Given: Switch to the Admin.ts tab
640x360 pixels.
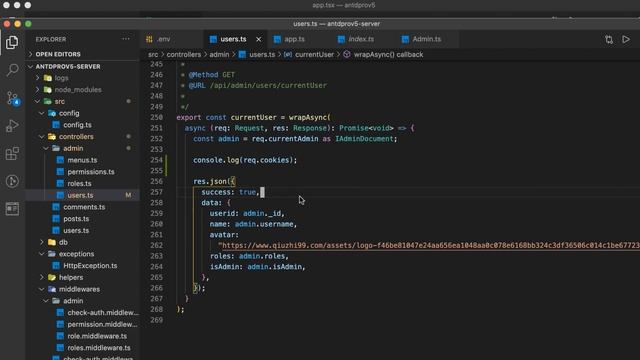Looking at the screenshot, I should pyautogui.click(x=426, y=39).
